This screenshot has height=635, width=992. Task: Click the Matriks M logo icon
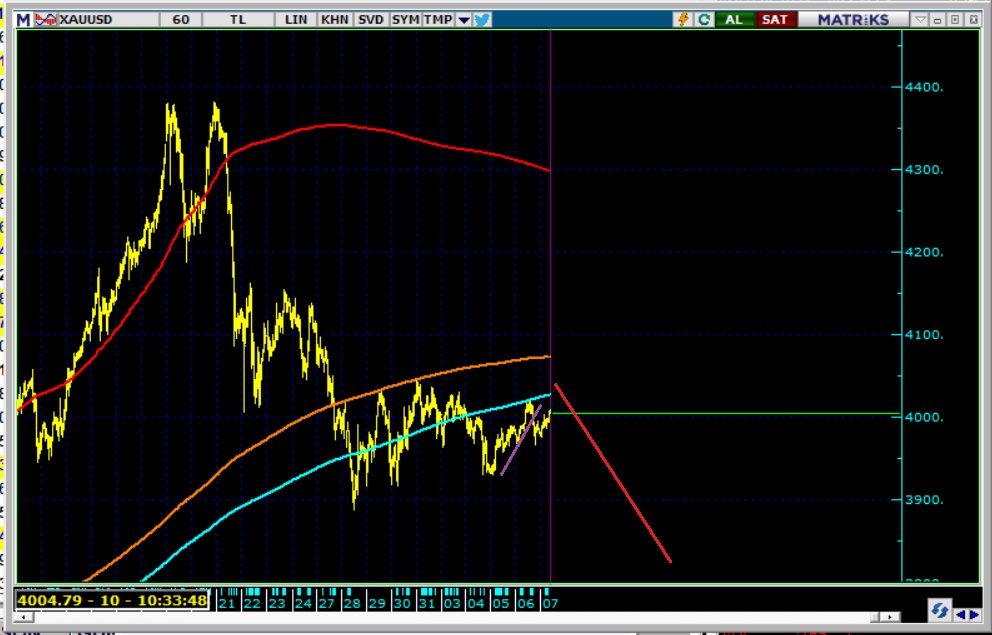coord(23,19)
